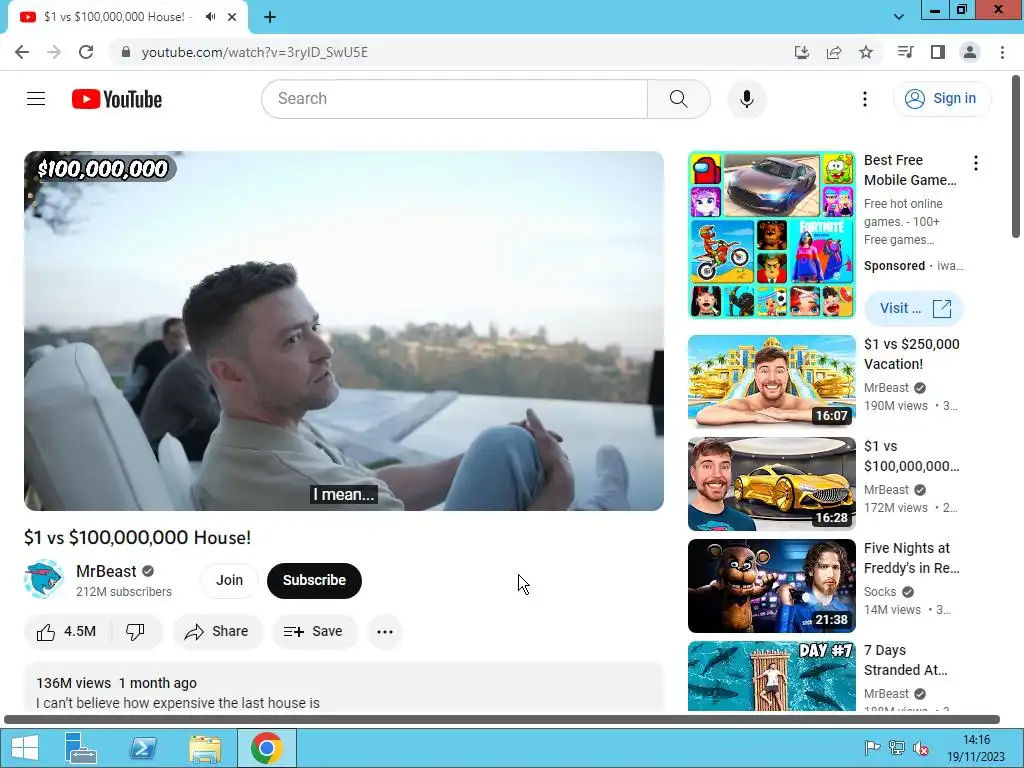Share this page icon in address bar

[x=834, y=52]
